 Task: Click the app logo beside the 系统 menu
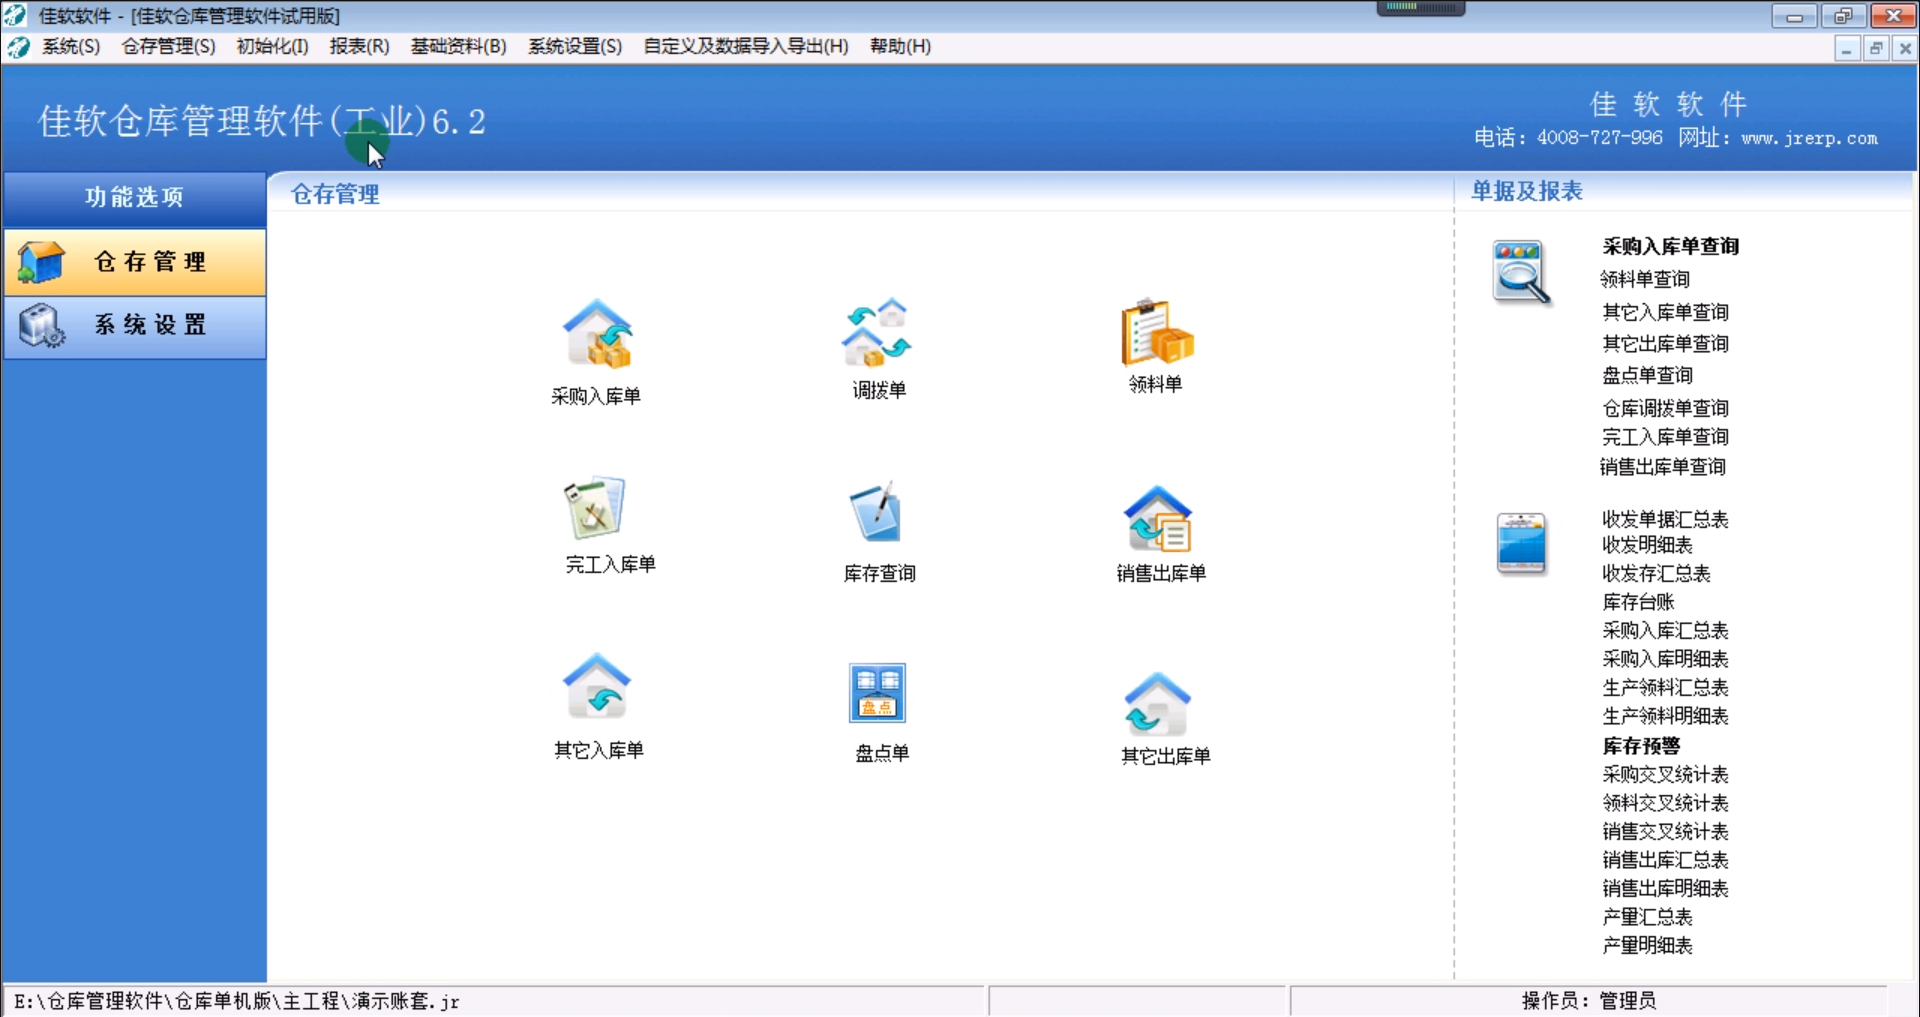[x=18, y=47]
